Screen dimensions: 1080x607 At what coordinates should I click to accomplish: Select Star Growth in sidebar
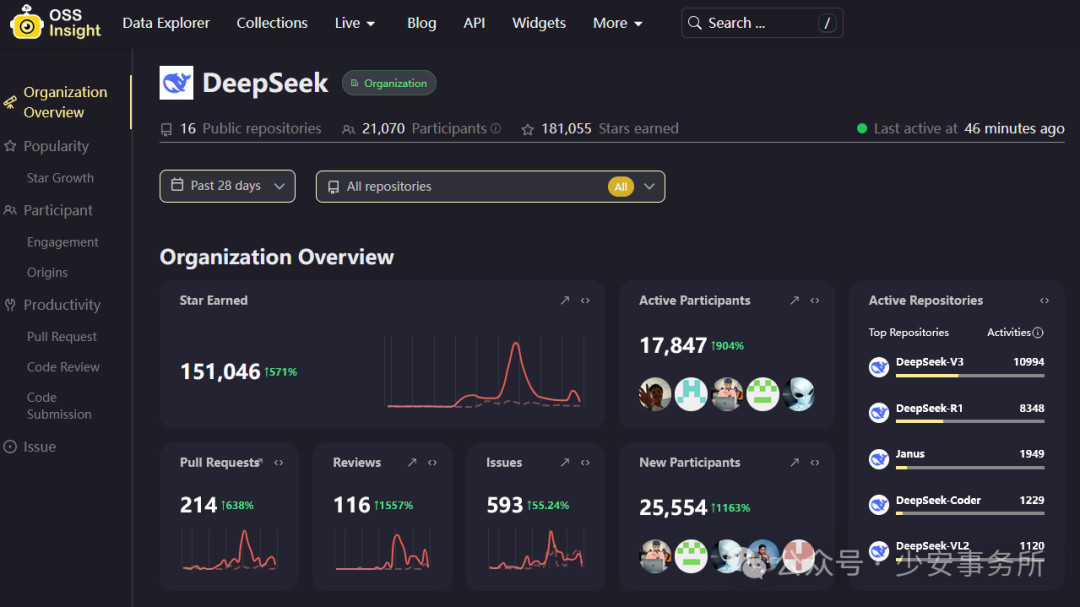pos(60,178)
